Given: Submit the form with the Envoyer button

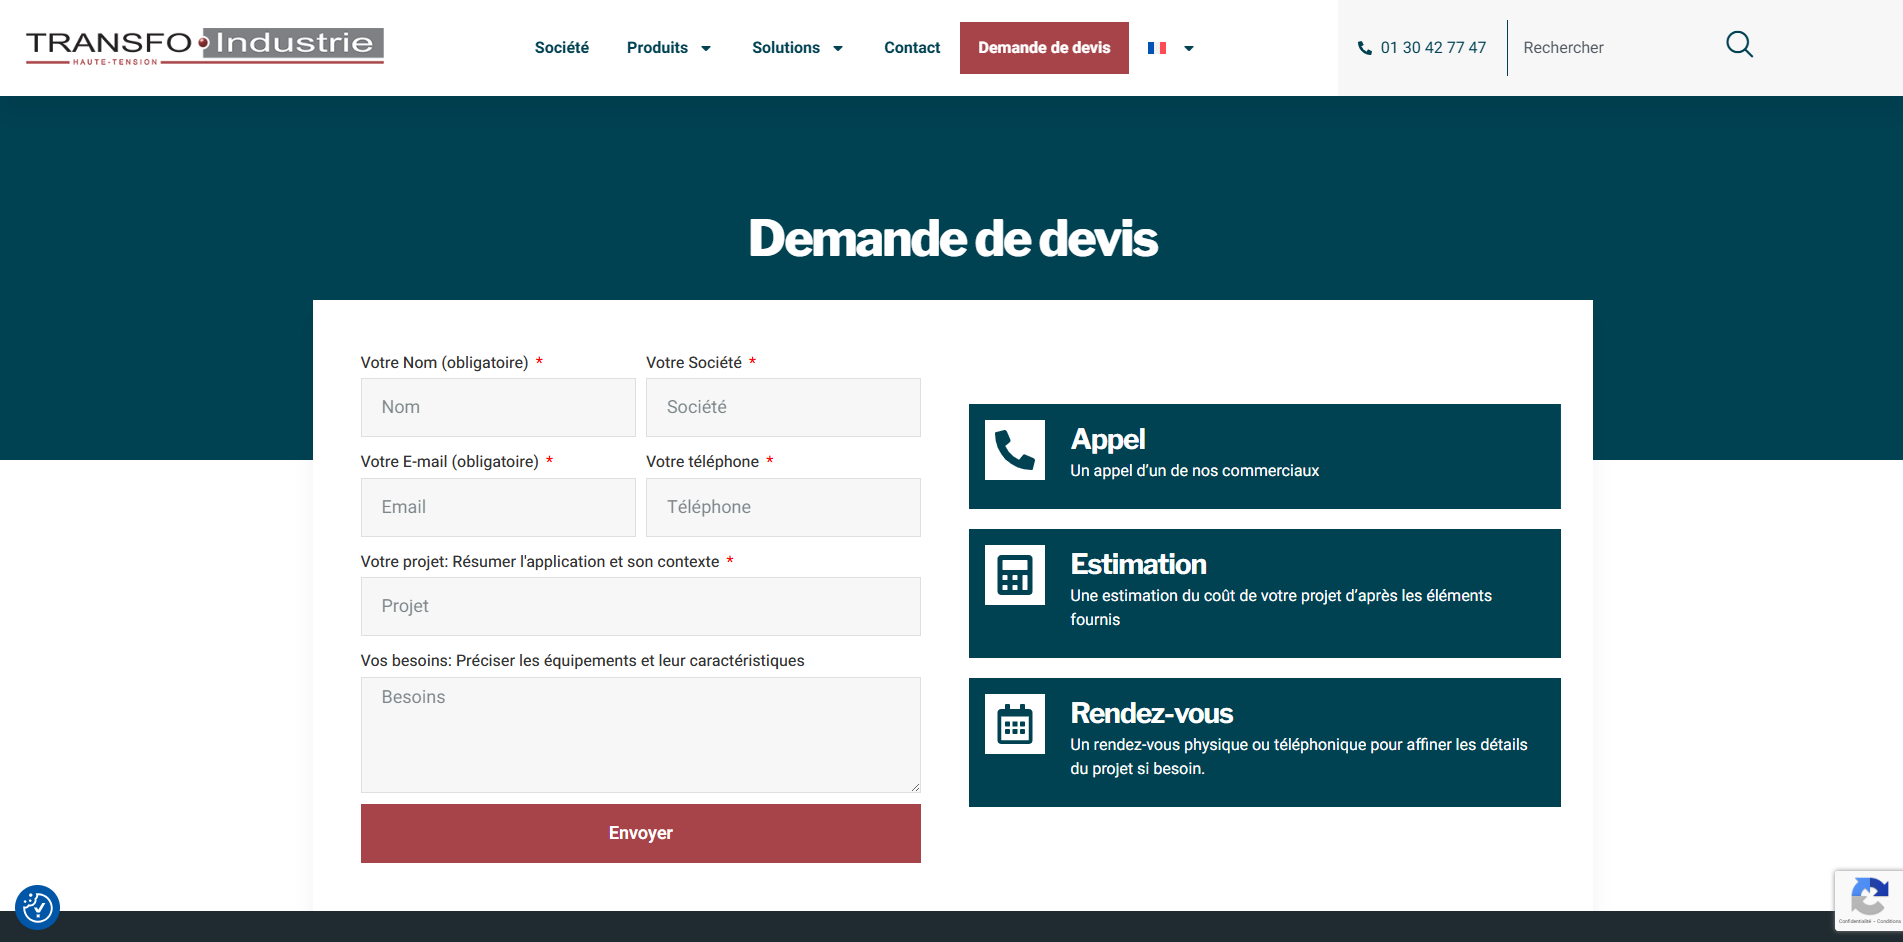Looking at the screenshot, I should point(640,832).
